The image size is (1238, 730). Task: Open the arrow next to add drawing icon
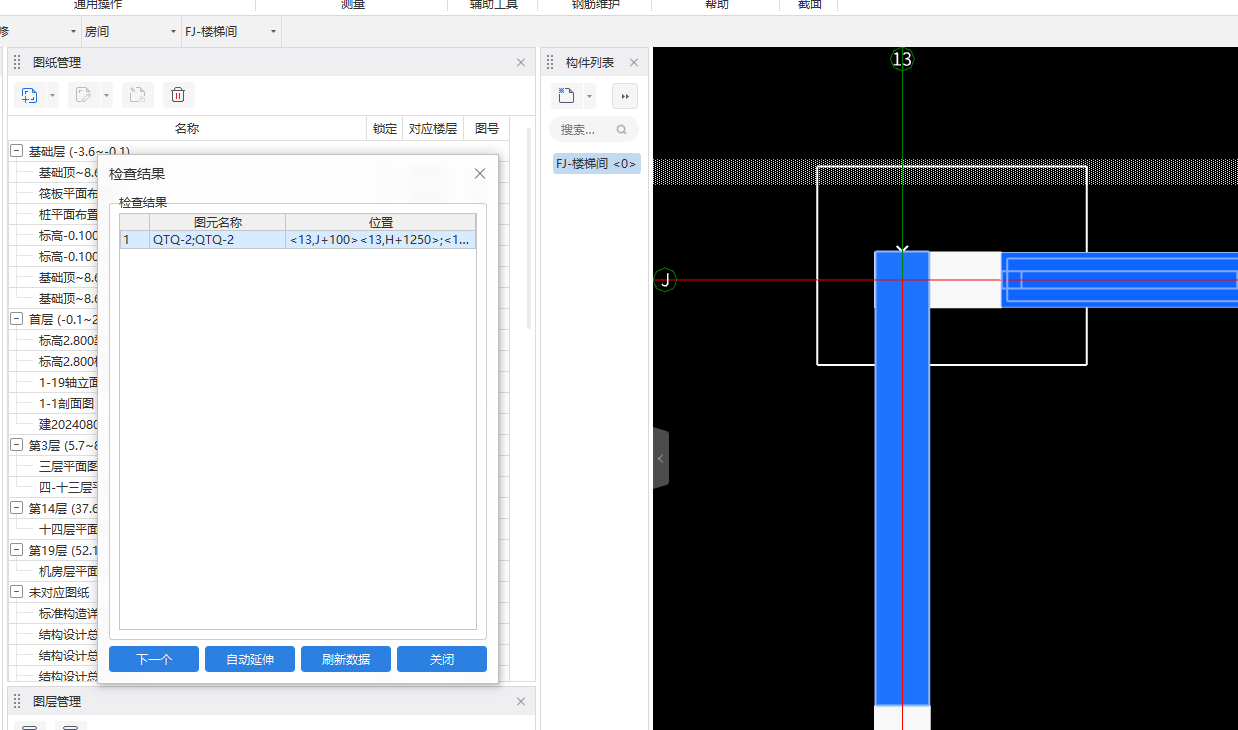52,96
